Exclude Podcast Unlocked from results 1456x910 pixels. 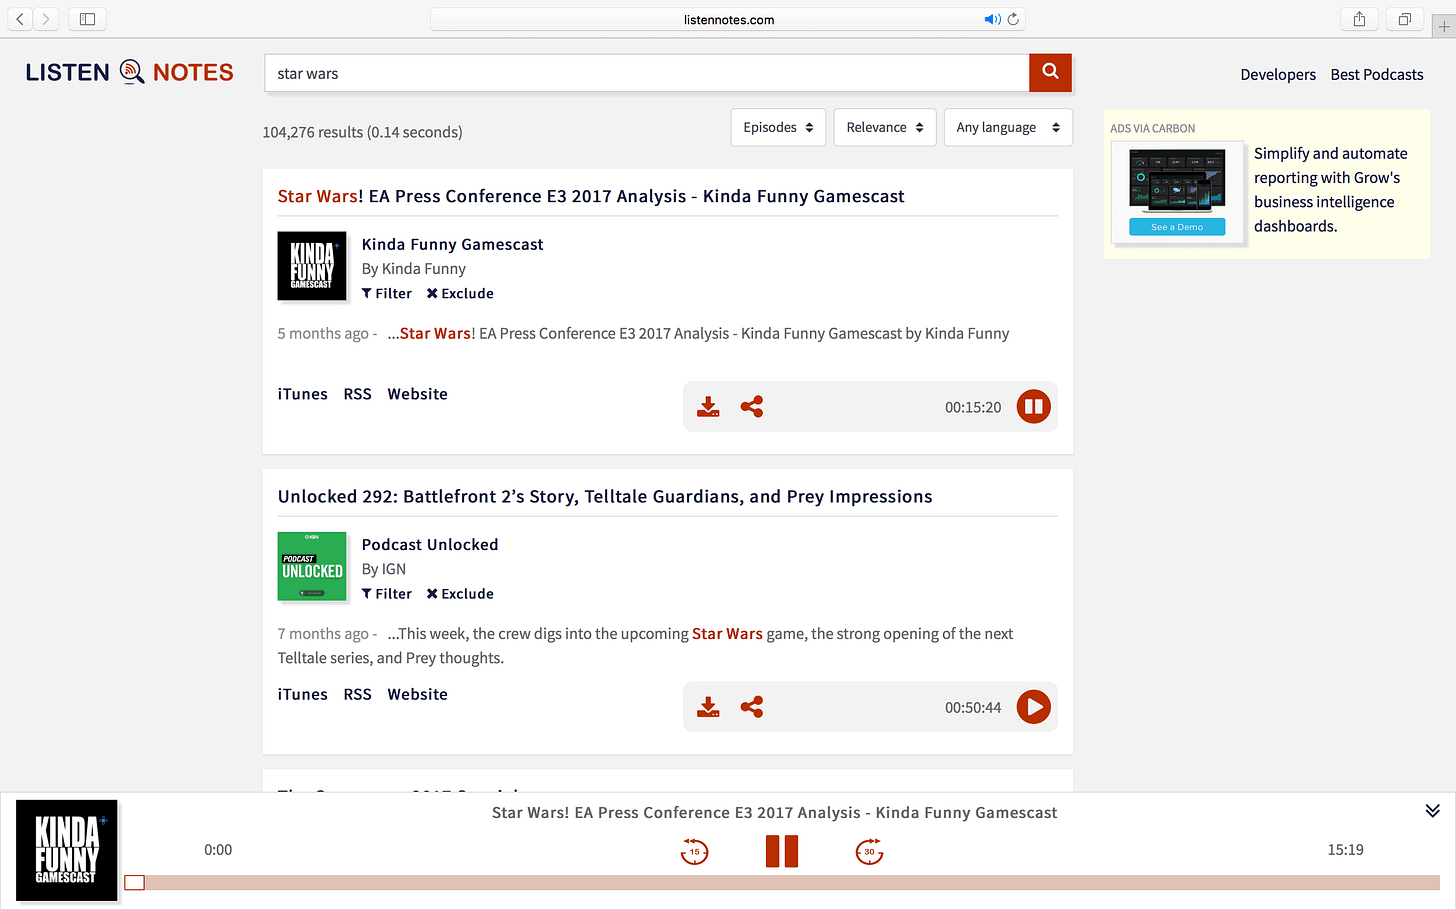point(460,593)
